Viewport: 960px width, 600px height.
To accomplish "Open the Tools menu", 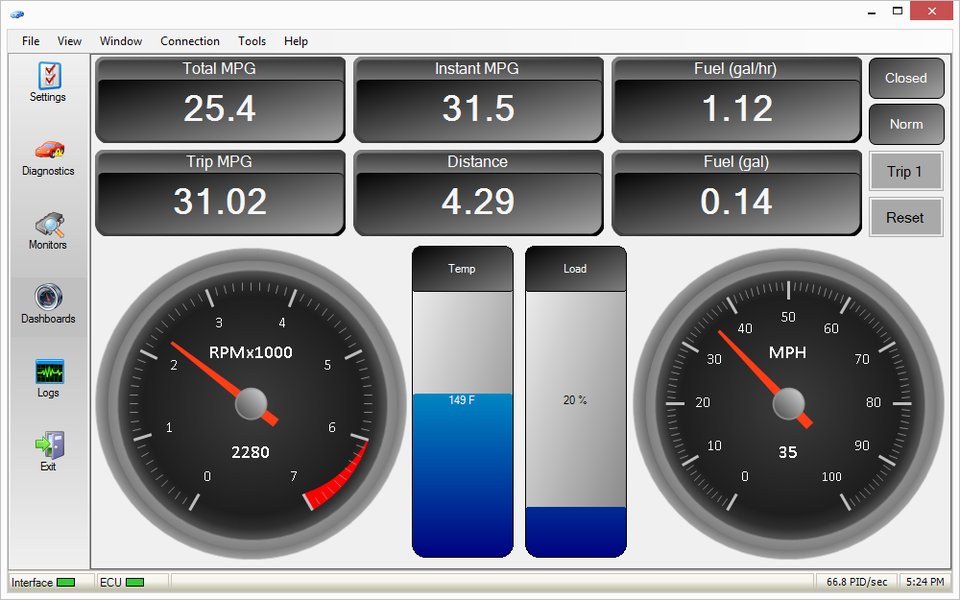I will (251, 41).
